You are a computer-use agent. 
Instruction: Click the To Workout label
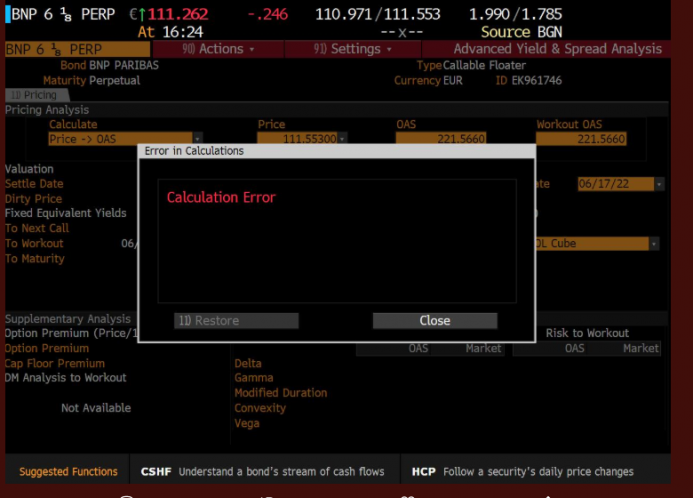(34, 243)
